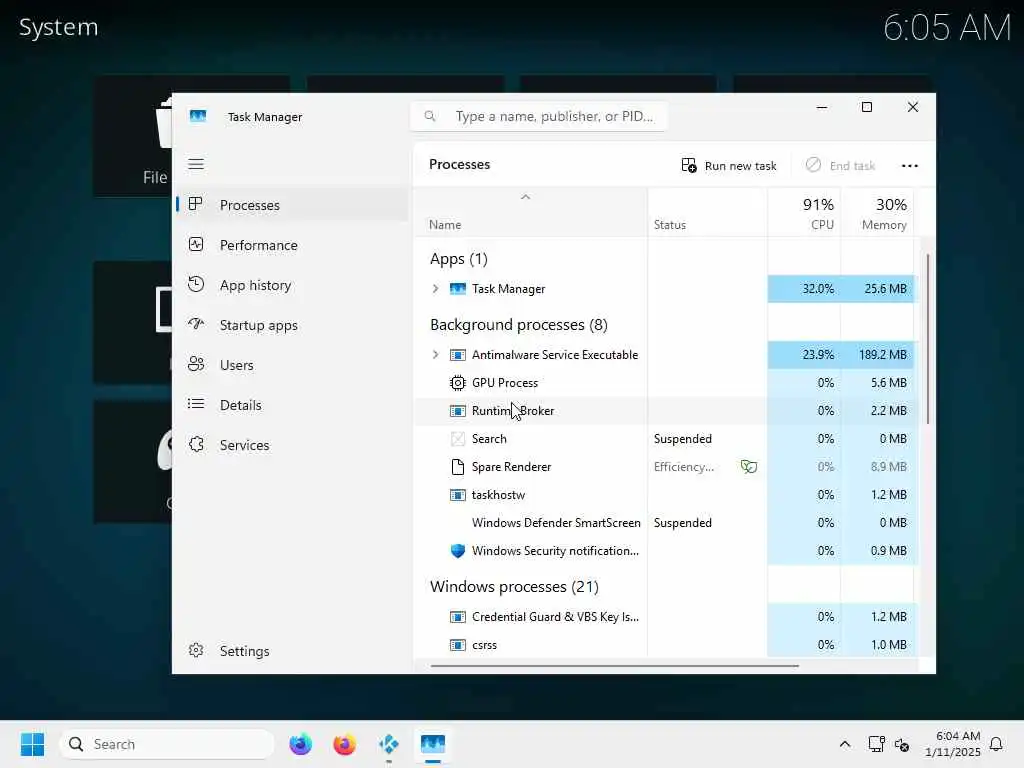Image resolution: width=1024 pixels, height=768 pixels.
Task: Open the taskbar clock and date
Action: pos(953,744)
